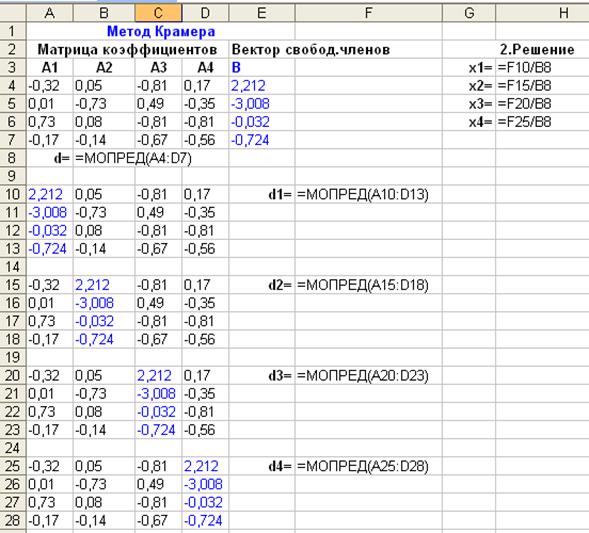Viewport: 589px width, 533px height.
Task: Select the 'A4' label in row 3
Action: pos(205,68)
